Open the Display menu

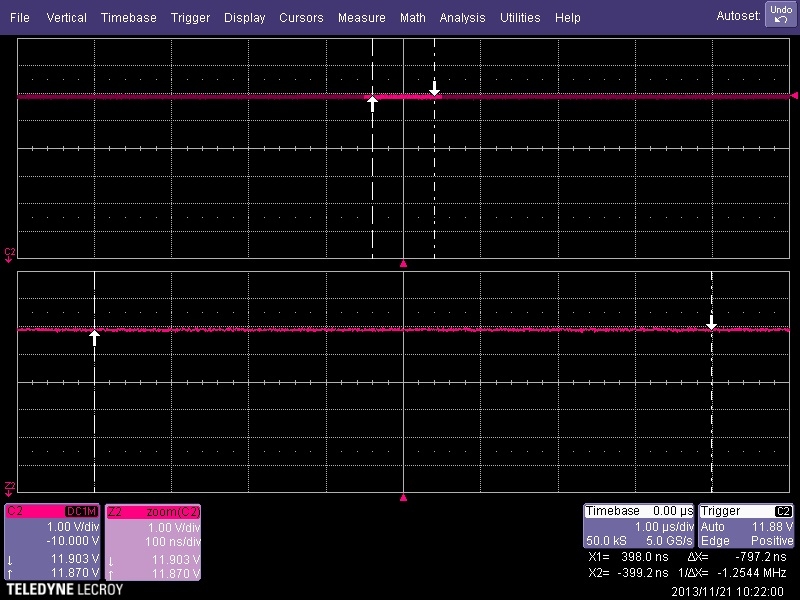[x=244, y=17]
